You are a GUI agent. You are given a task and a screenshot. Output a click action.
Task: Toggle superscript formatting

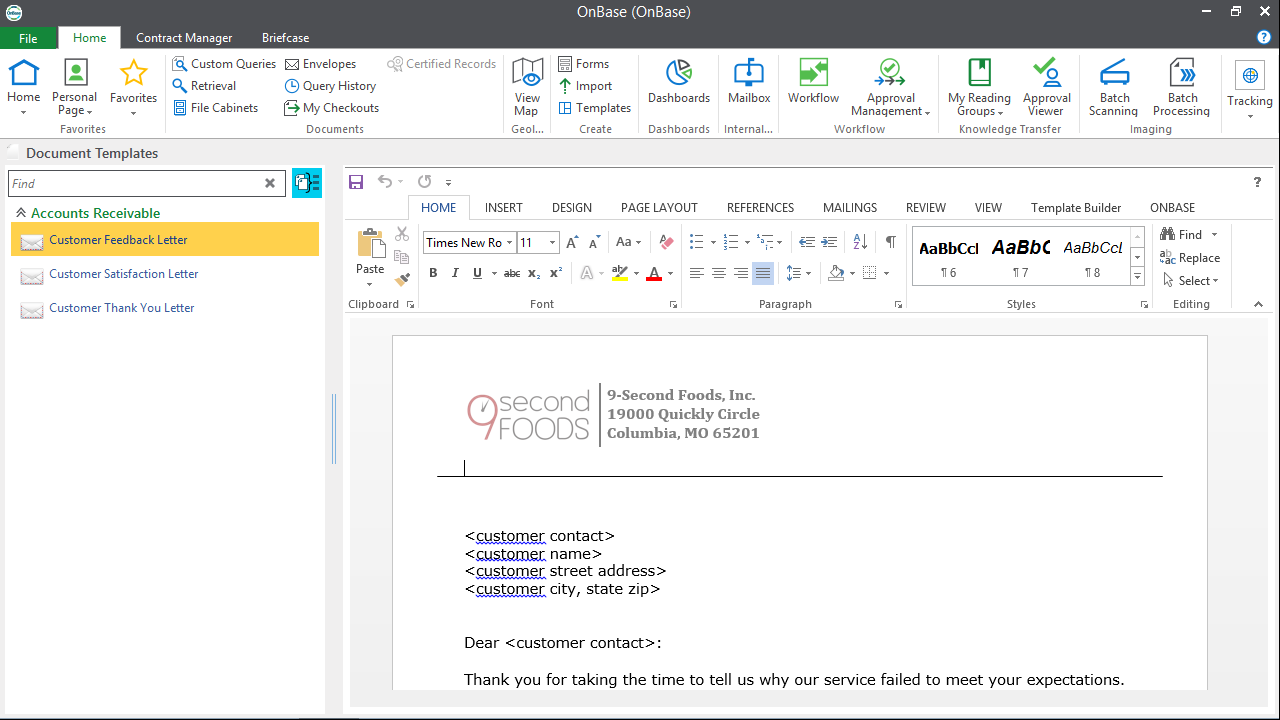coord(556,273)
